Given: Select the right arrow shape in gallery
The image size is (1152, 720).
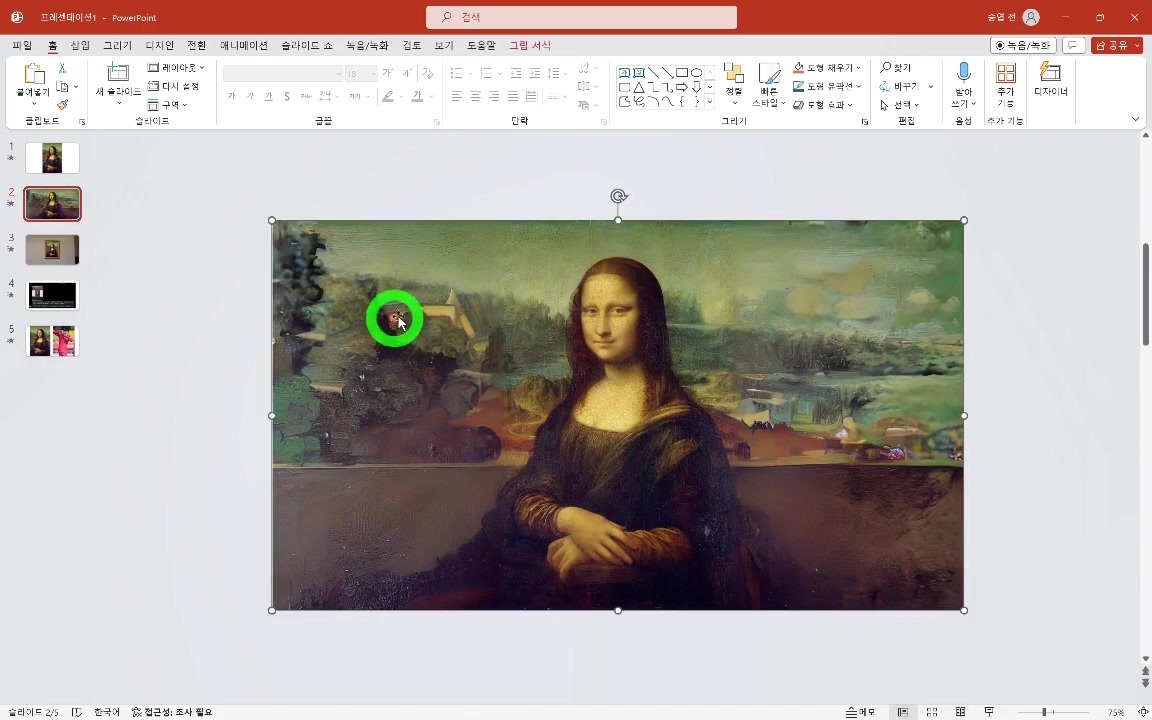Looking at the screenshot, I should coord(682,87).
